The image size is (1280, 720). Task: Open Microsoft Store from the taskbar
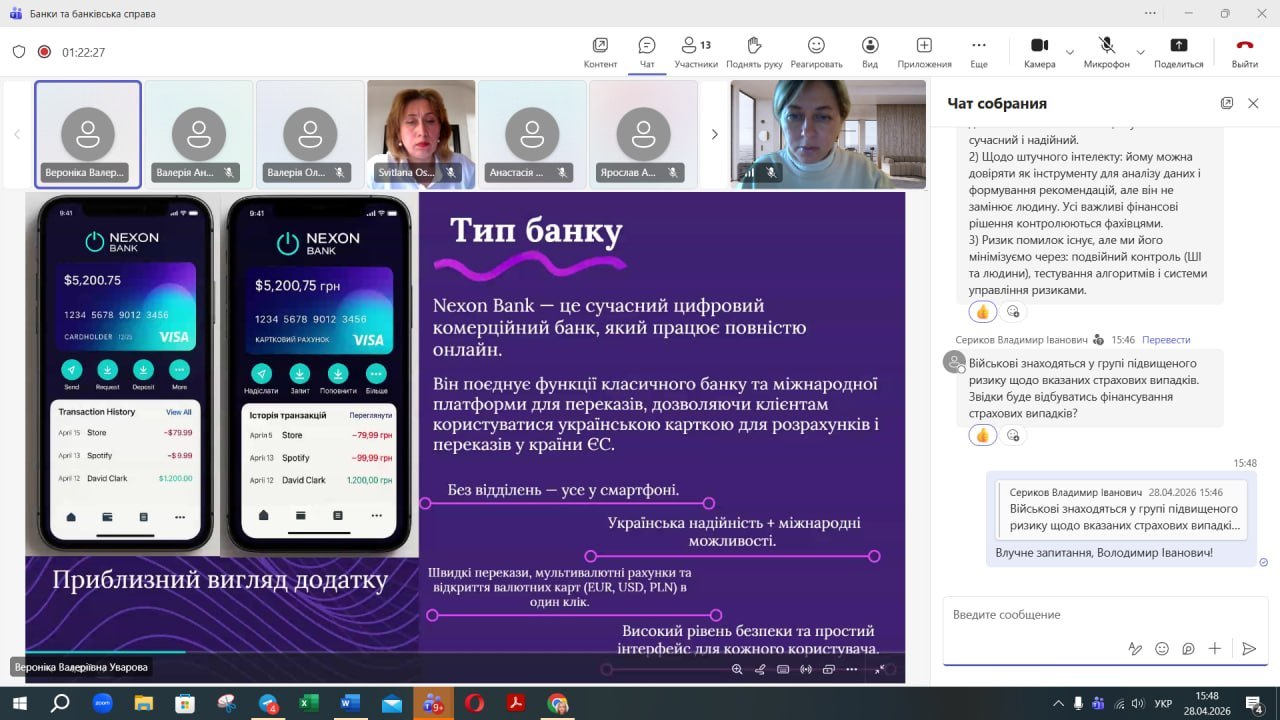[184, 703]
